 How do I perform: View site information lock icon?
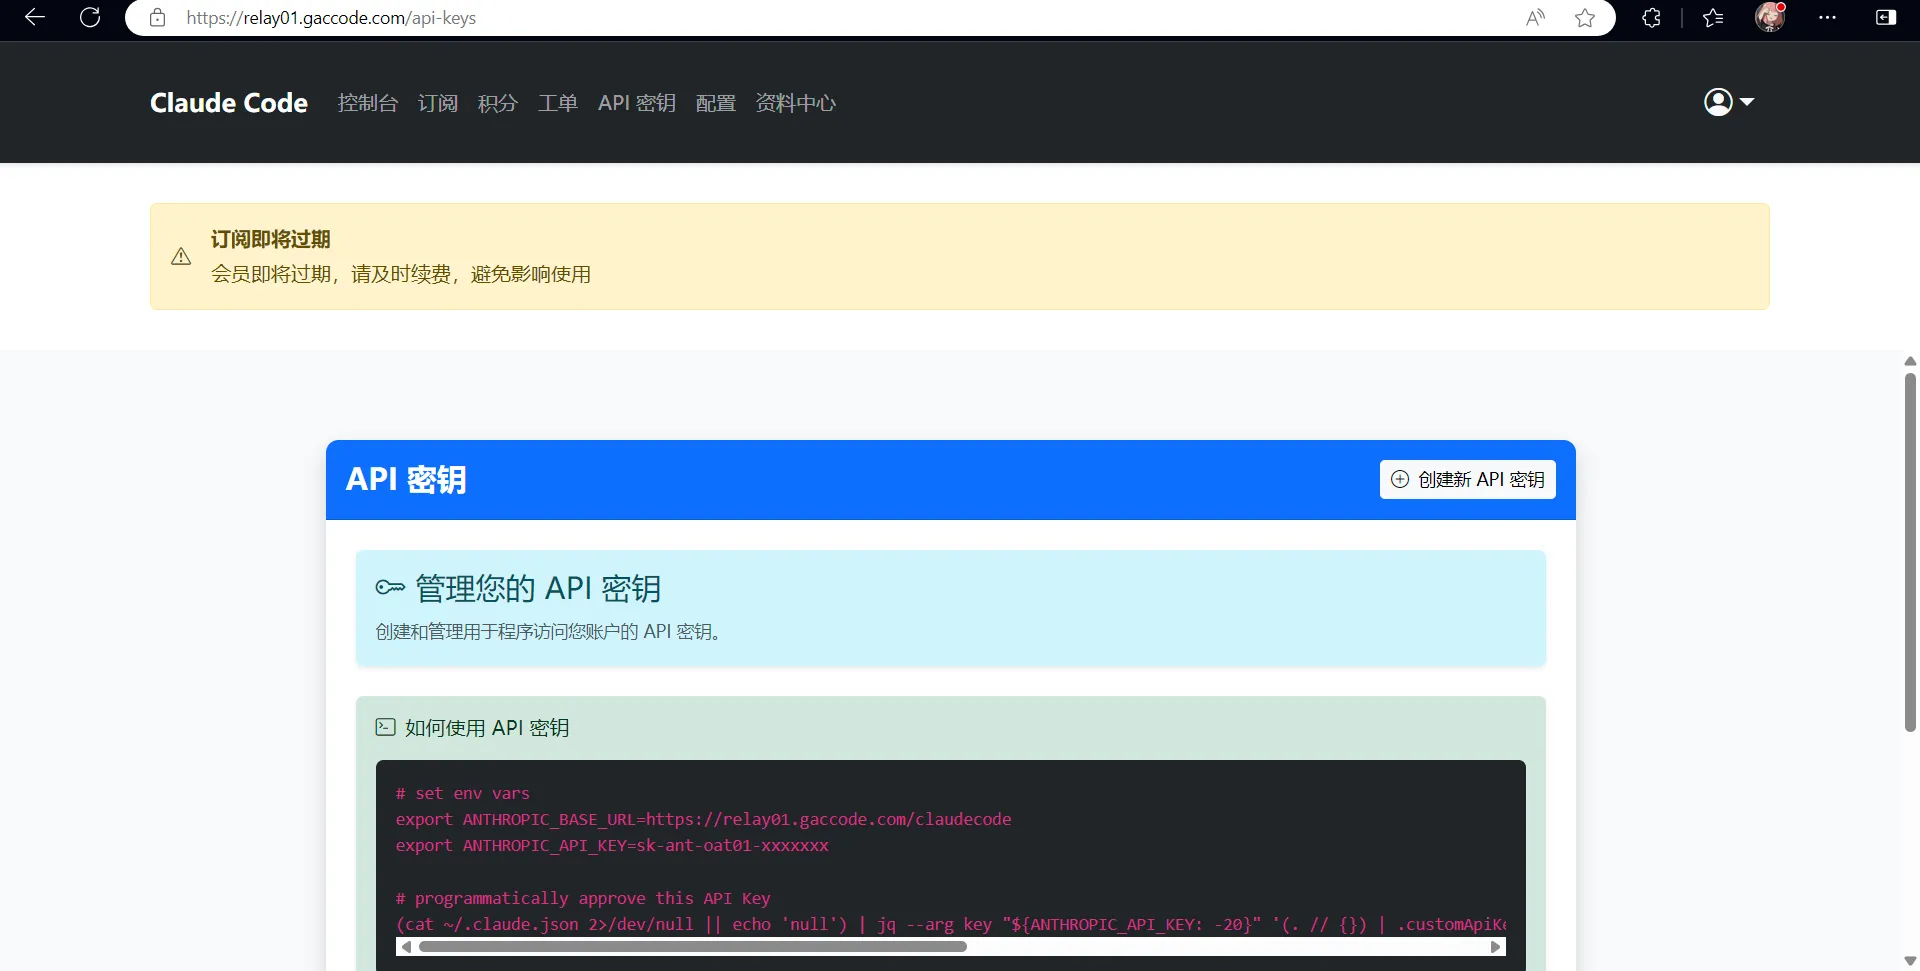[x=157, y=18]
